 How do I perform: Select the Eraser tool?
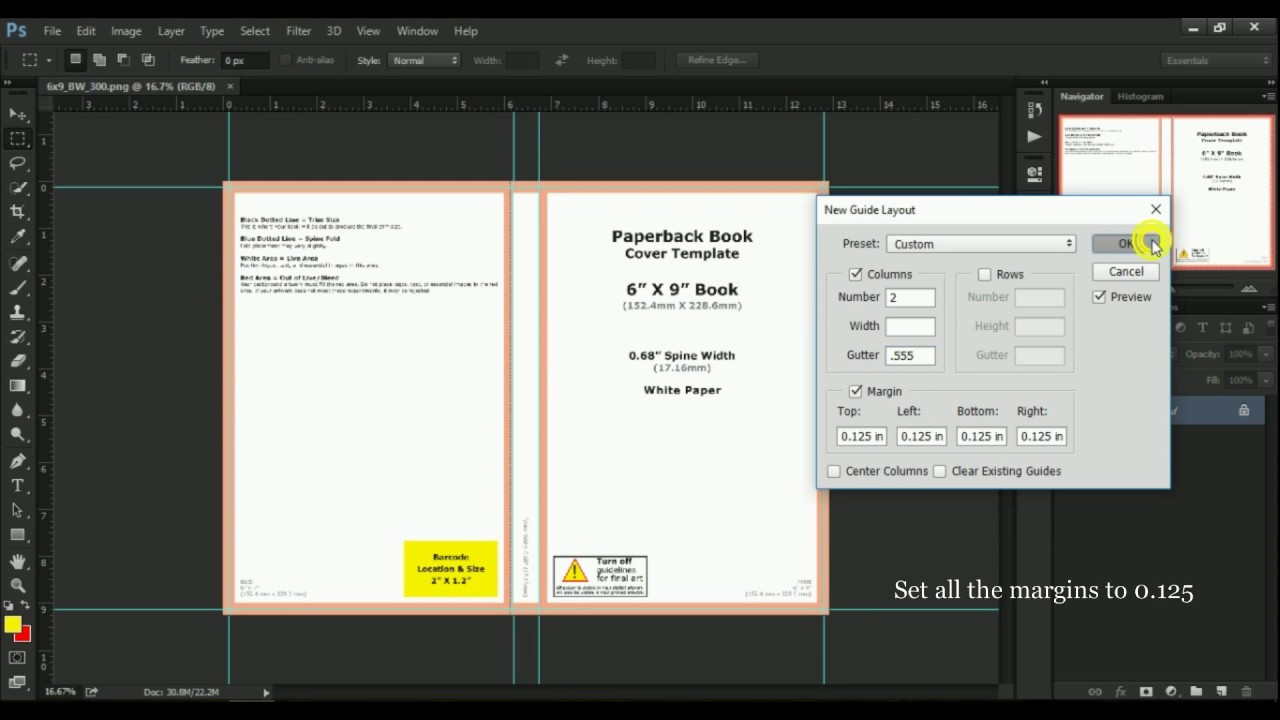click(18, 361)
